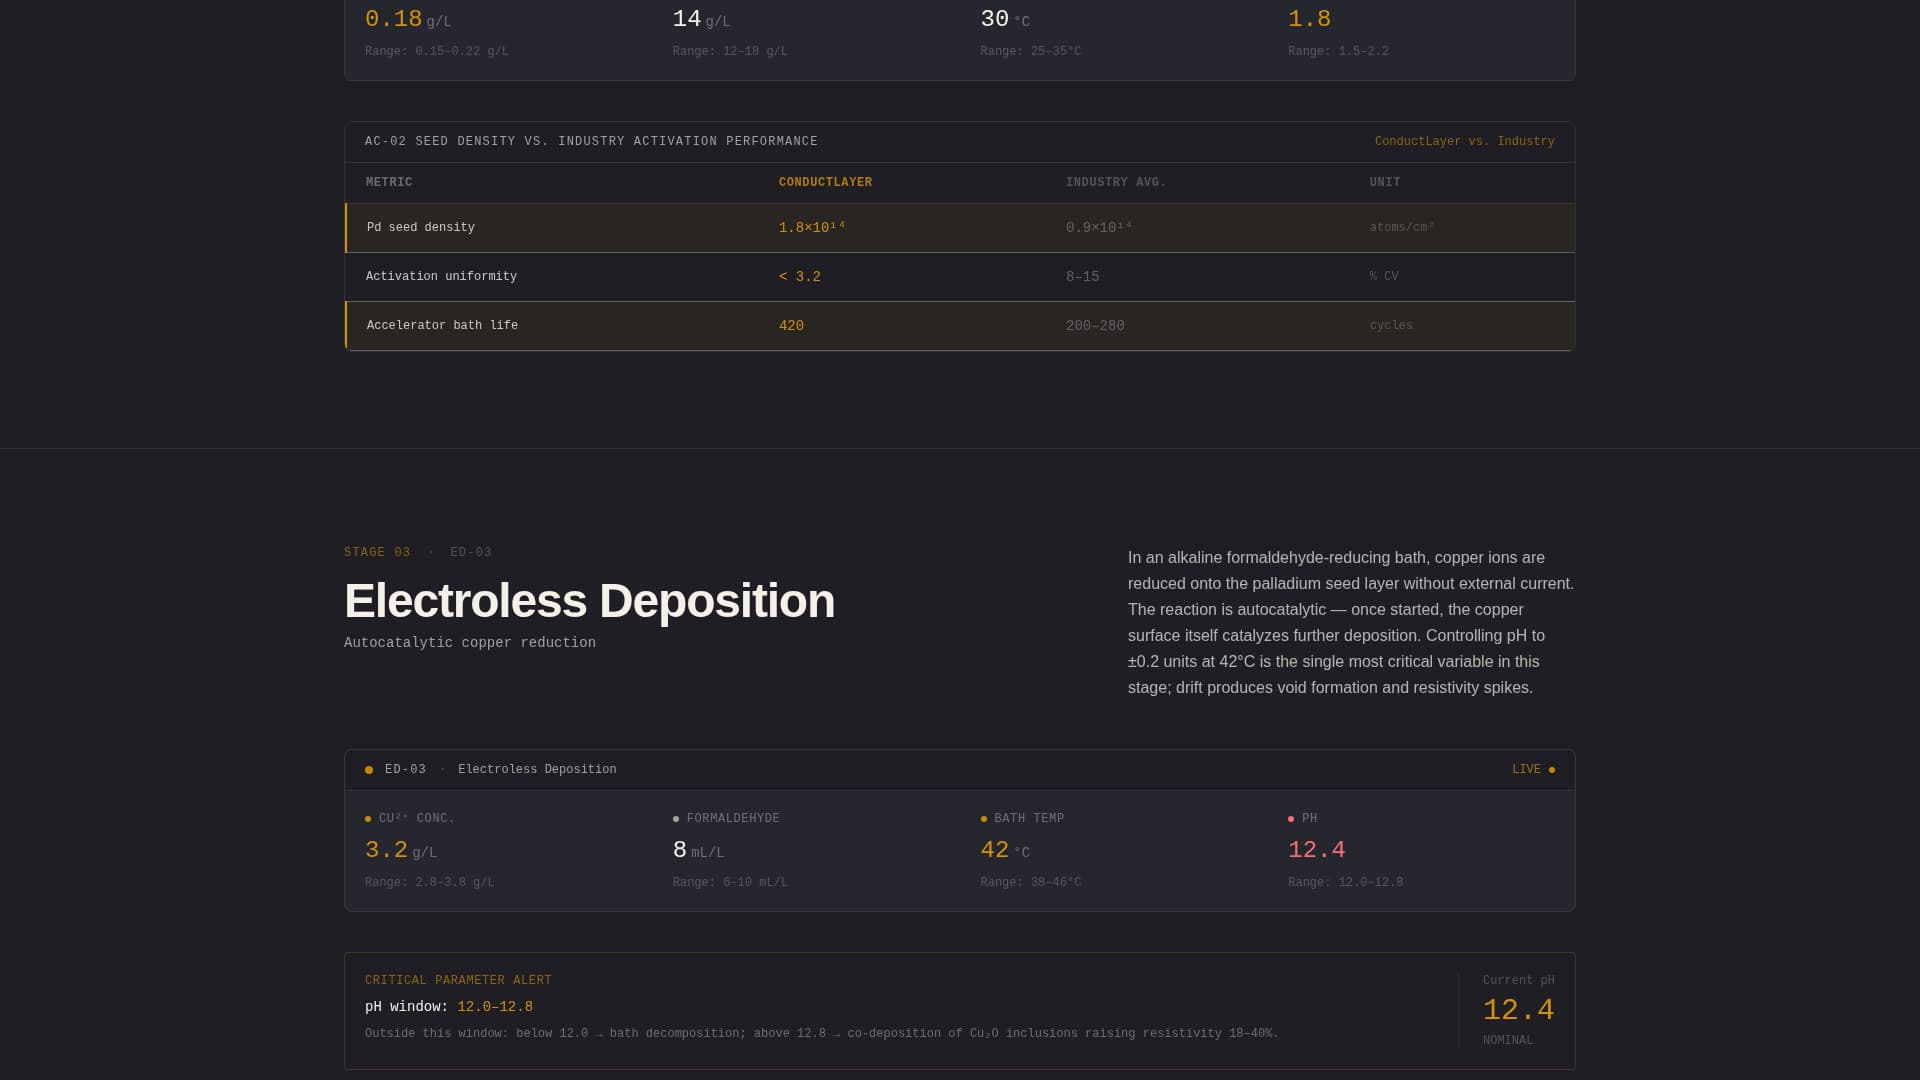Image resolution: width=1920 pixels, height=1080 pixels.
Task: Toggle the Activation uniformity row selection
Action: (700, 276)
